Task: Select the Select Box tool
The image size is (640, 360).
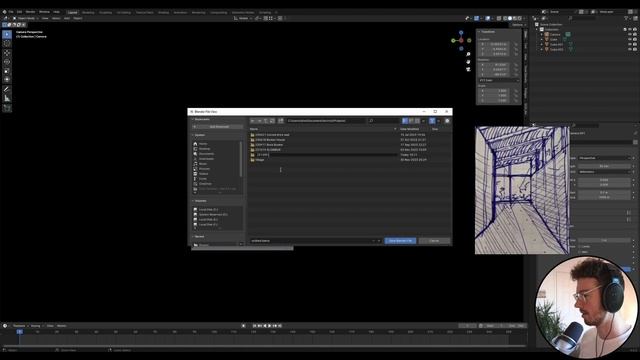Action: [x=7, y=34]
